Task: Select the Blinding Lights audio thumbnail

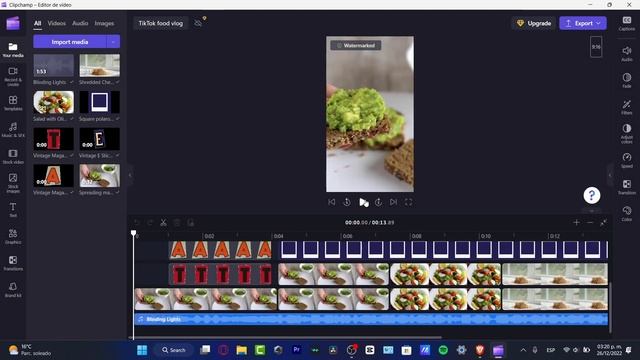Action: (x=53, y=65)
